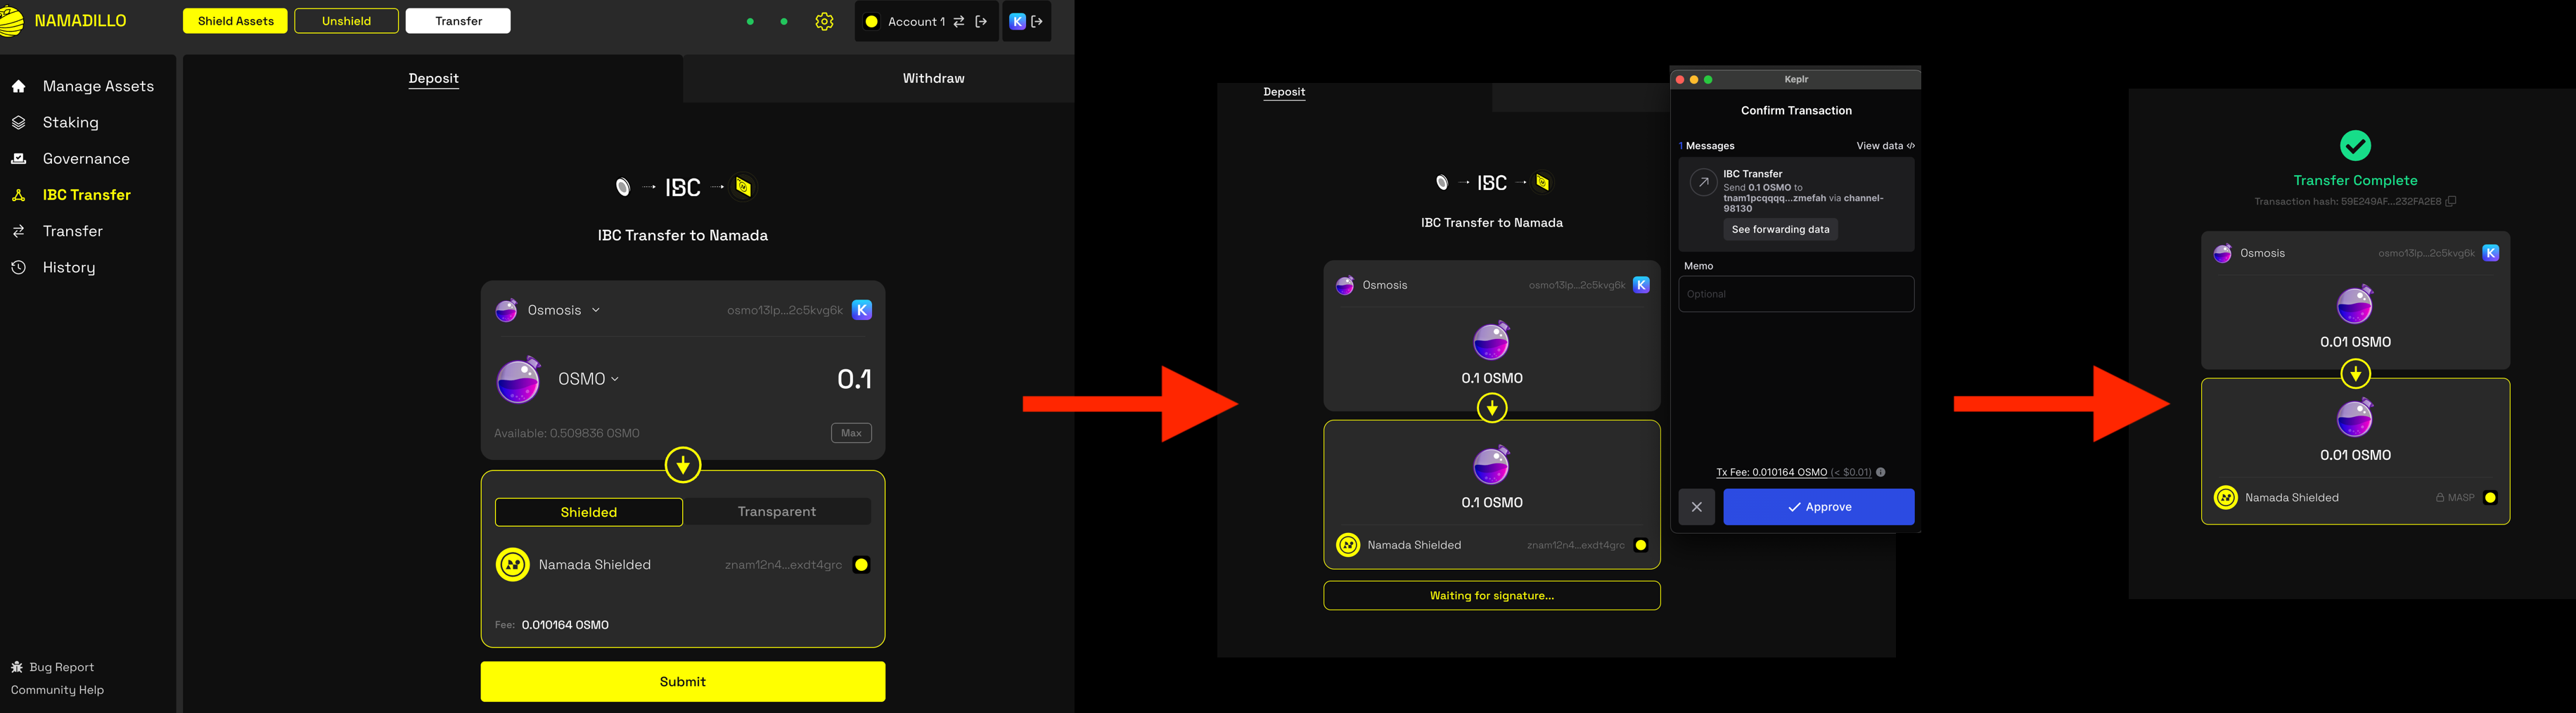Click the top-bar Transfer button

[458, 21]
